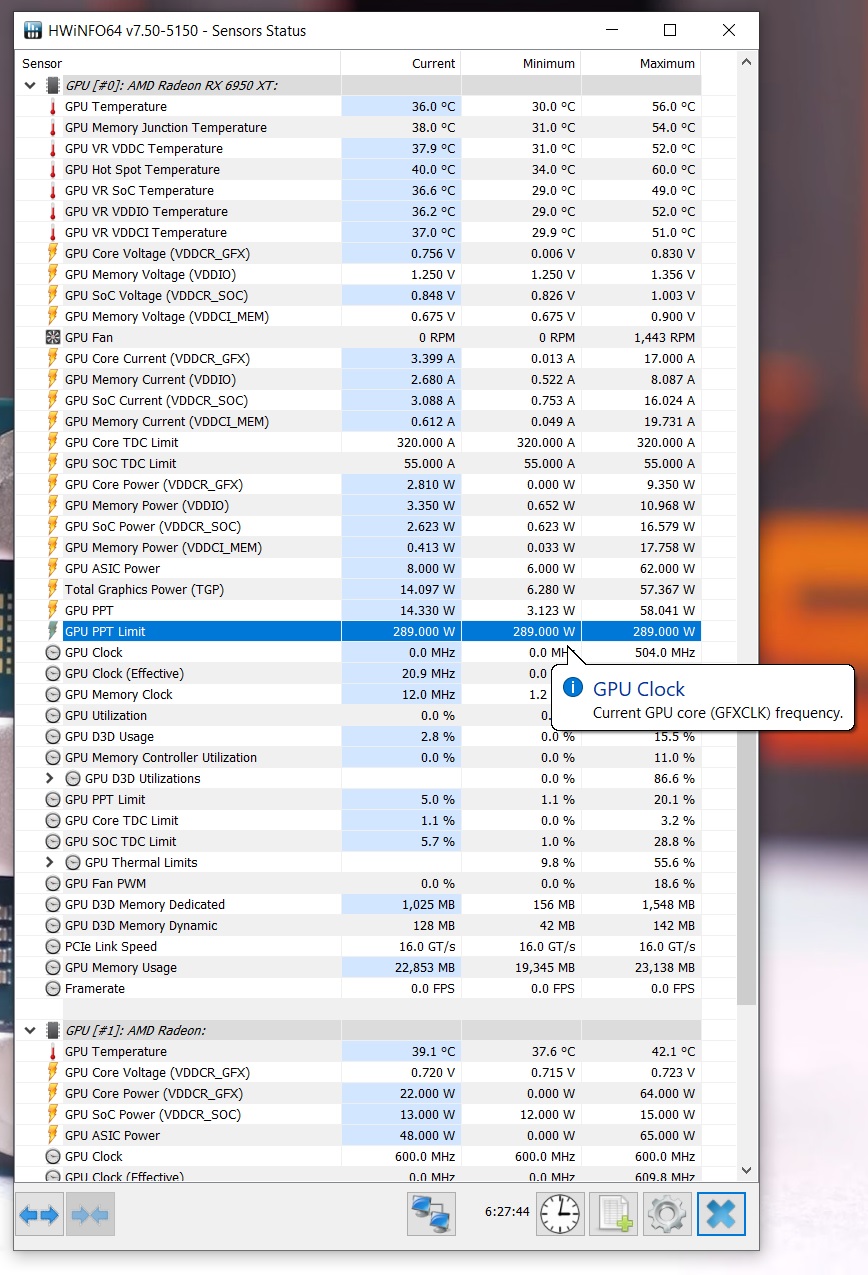Click the vertical scrollbar thumb
The image size is (868, 1275).
(747, 540)
